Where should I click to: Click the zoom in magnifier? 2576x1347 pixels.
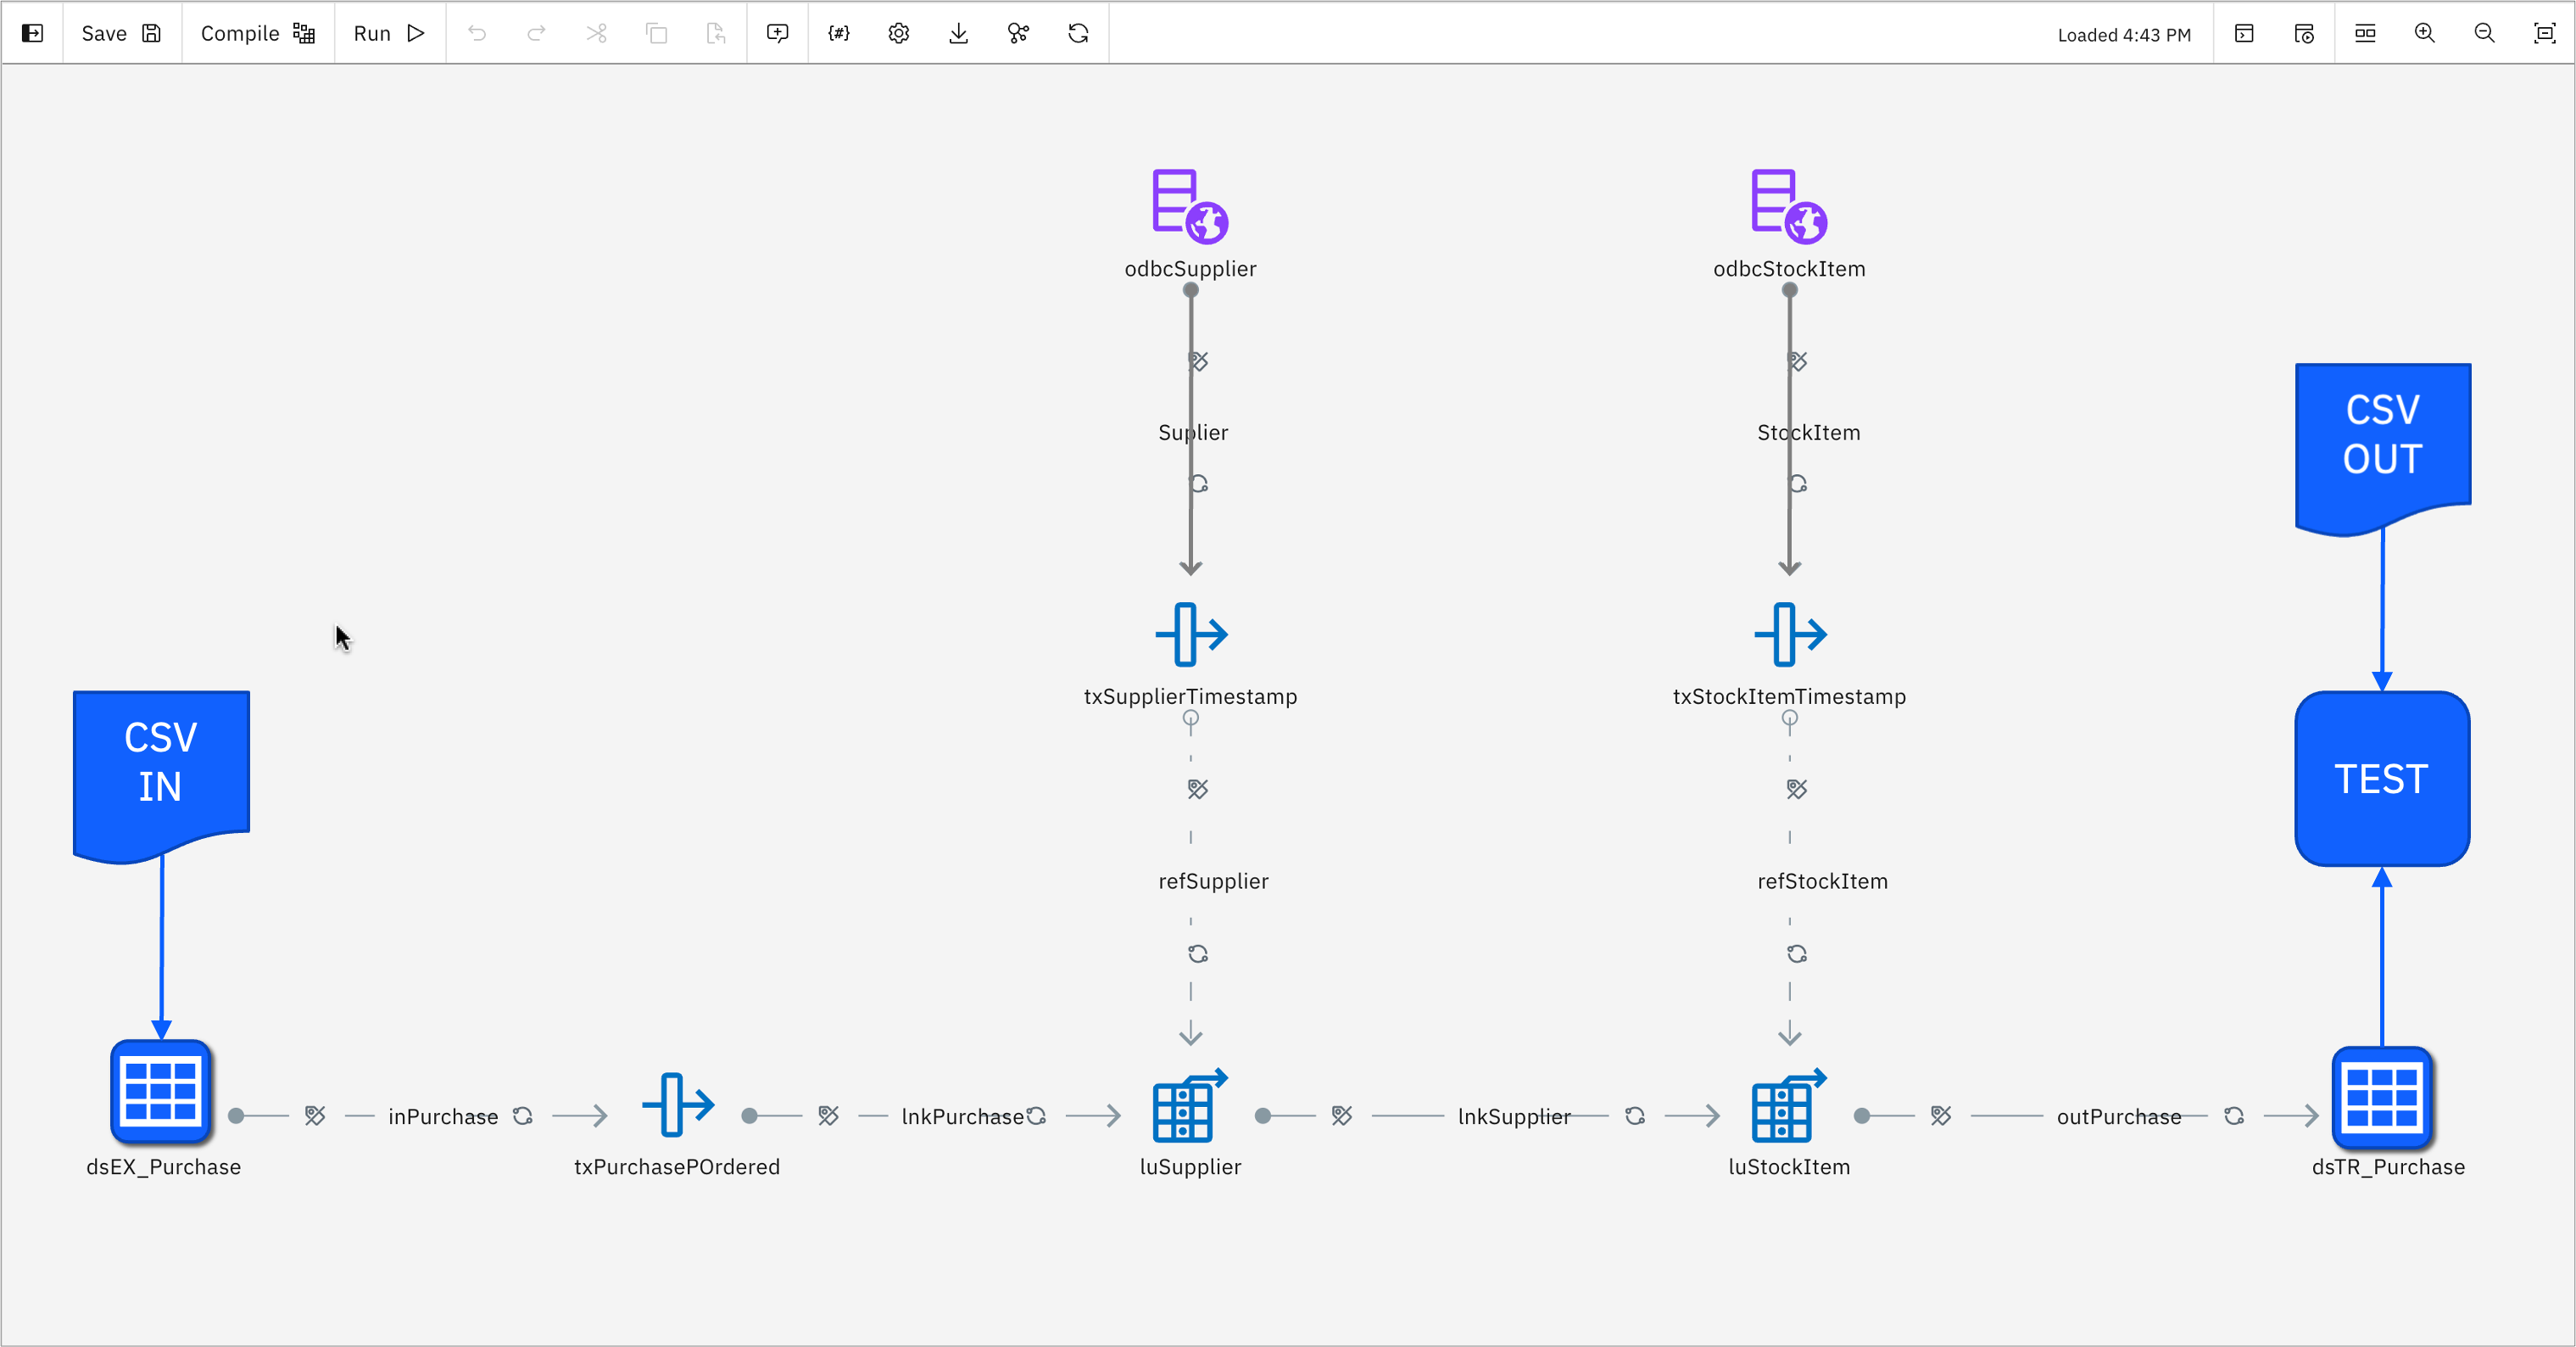tap(2424, 33)
